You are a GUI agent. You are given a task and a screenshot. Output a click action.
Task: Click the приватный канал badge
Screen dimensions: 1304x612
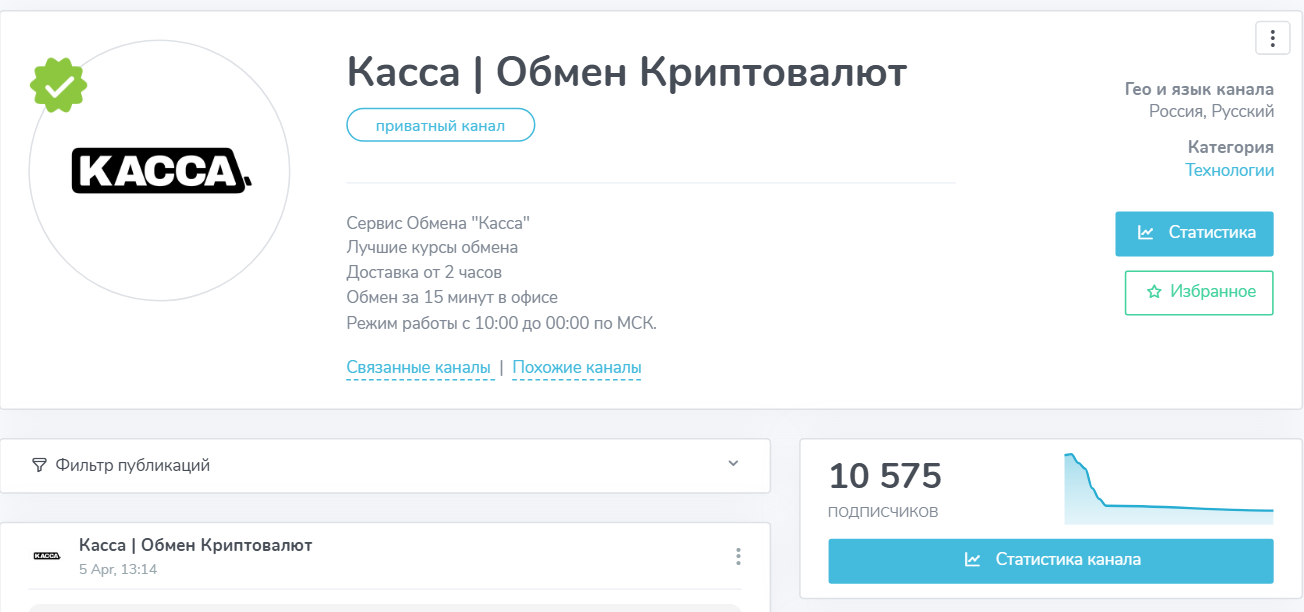[440, 124]
